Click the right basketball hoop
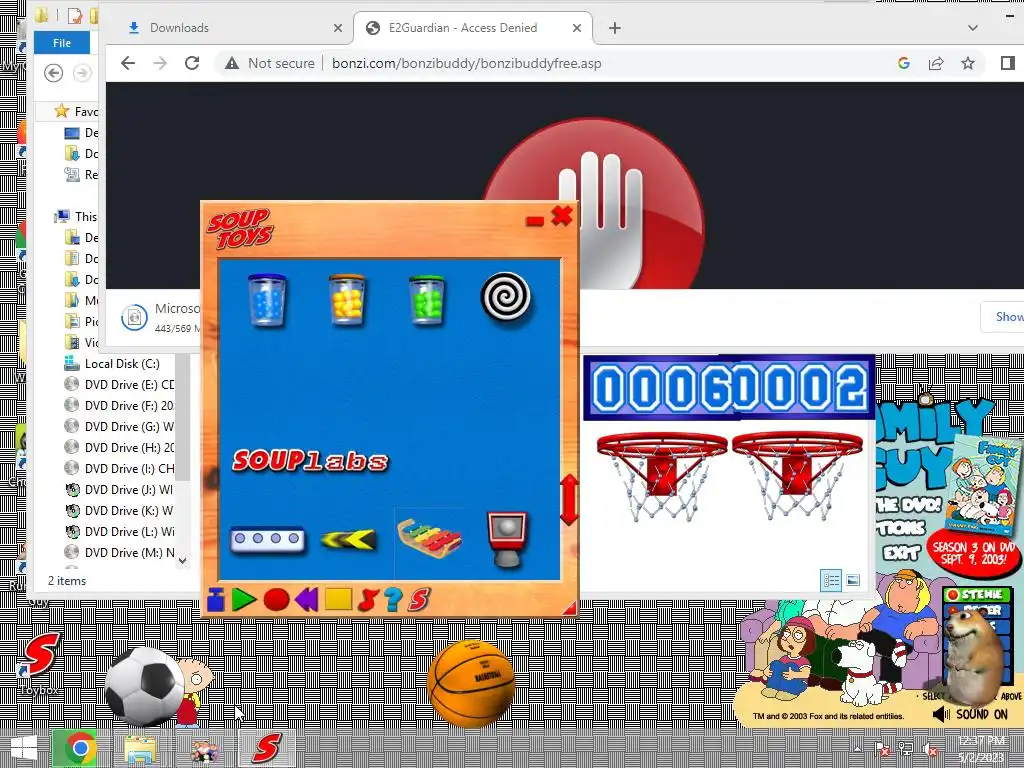 (797, 475)
